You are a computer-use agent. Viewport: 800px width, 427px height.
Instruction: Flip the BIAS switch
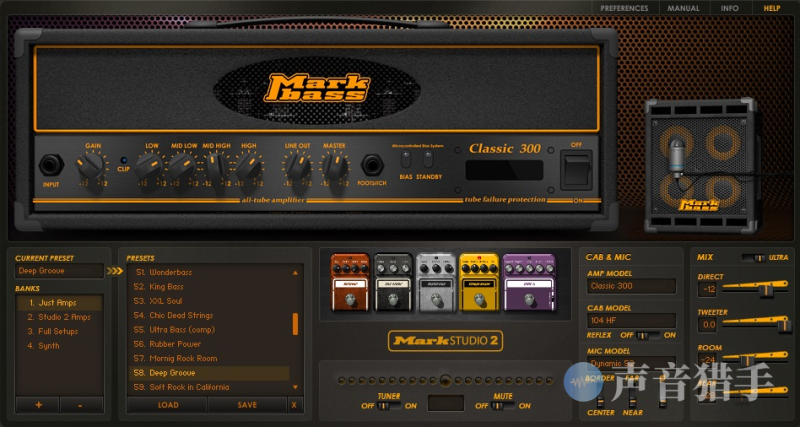coord(406,159)
